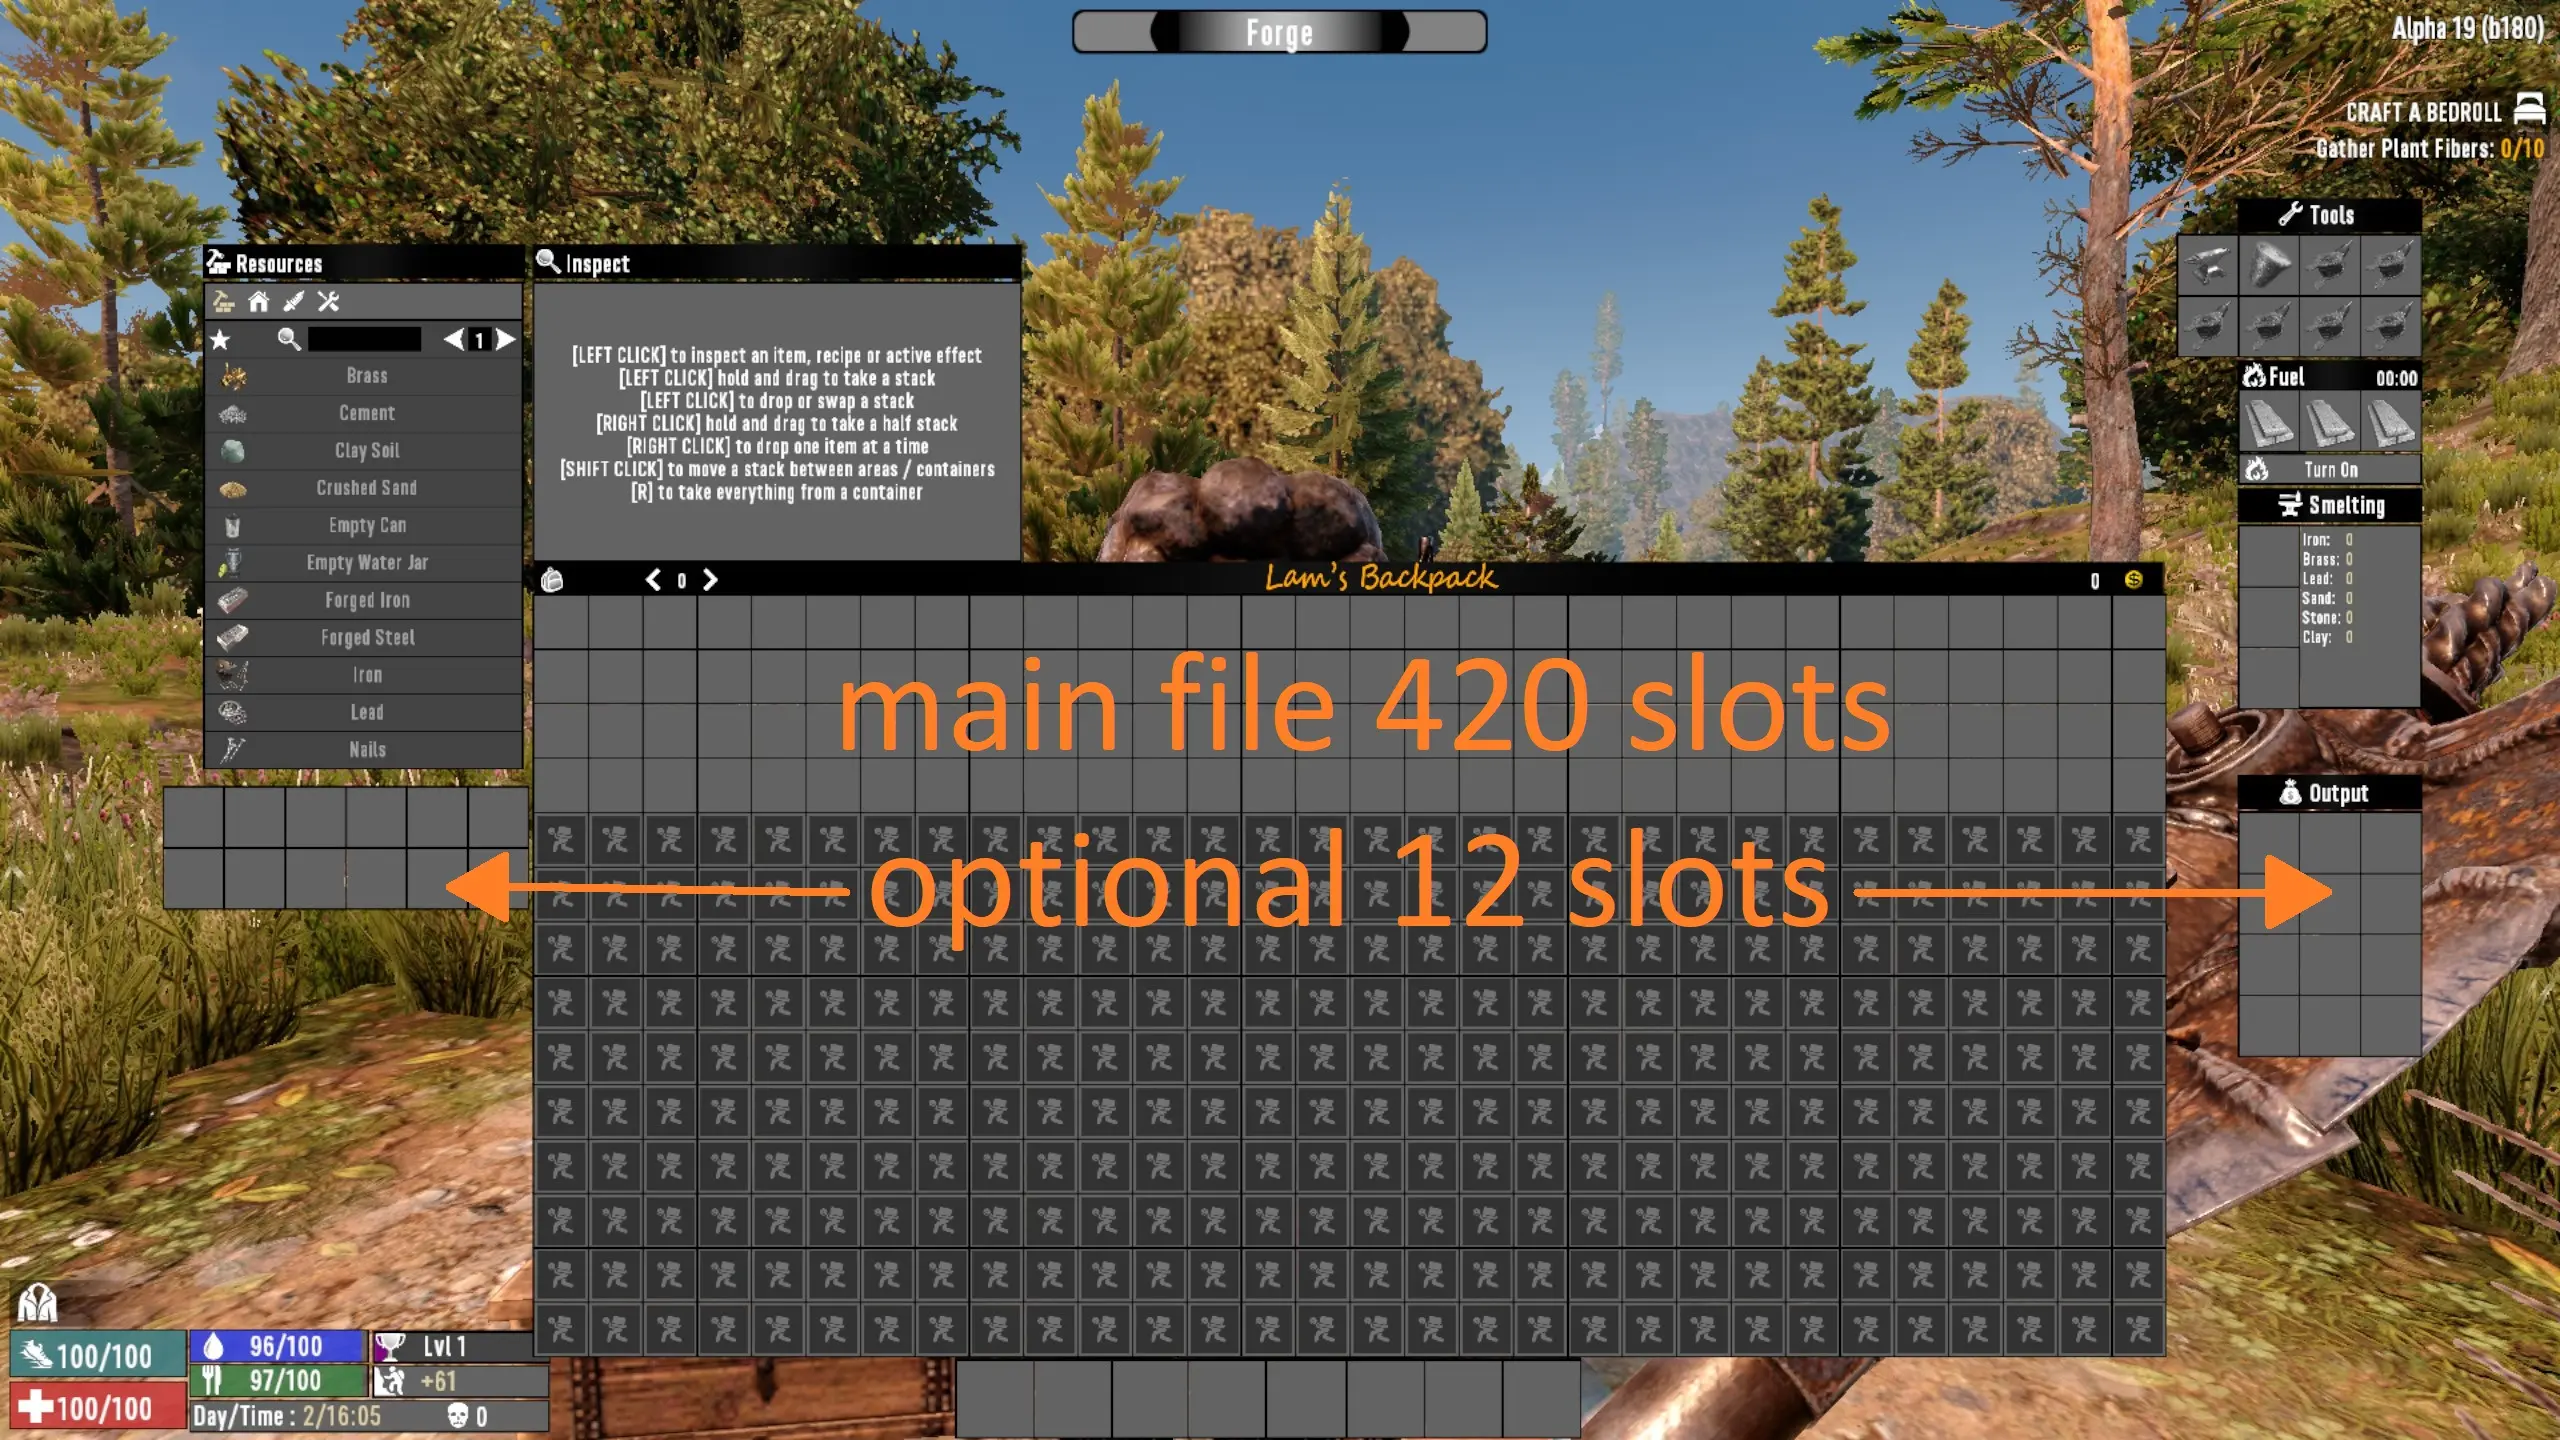Click the Stone: 0 smelting value
This screenshot has height=1440, width=2560.
click(2327, 618)
